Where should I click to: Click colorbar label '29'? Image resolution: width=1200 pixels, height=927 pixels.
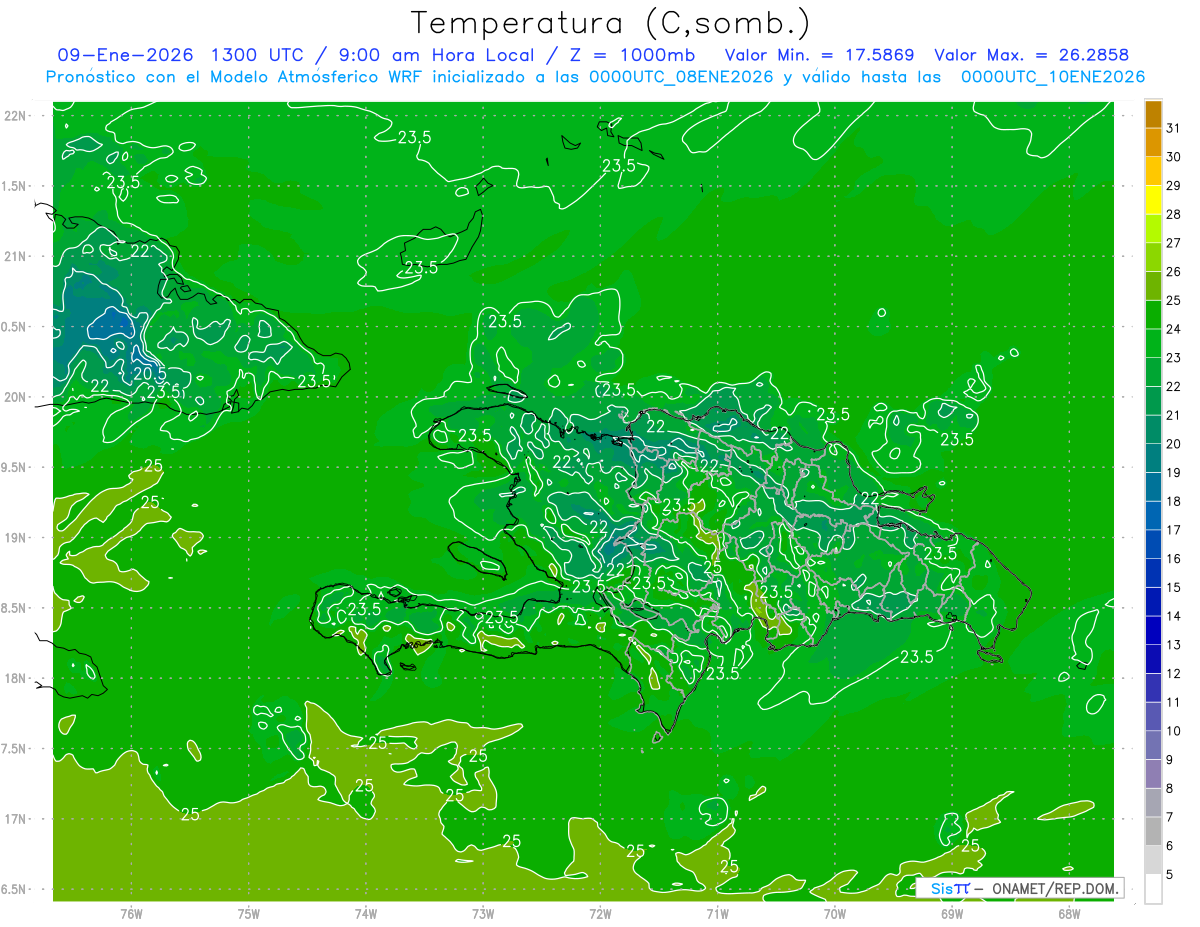1174,185
